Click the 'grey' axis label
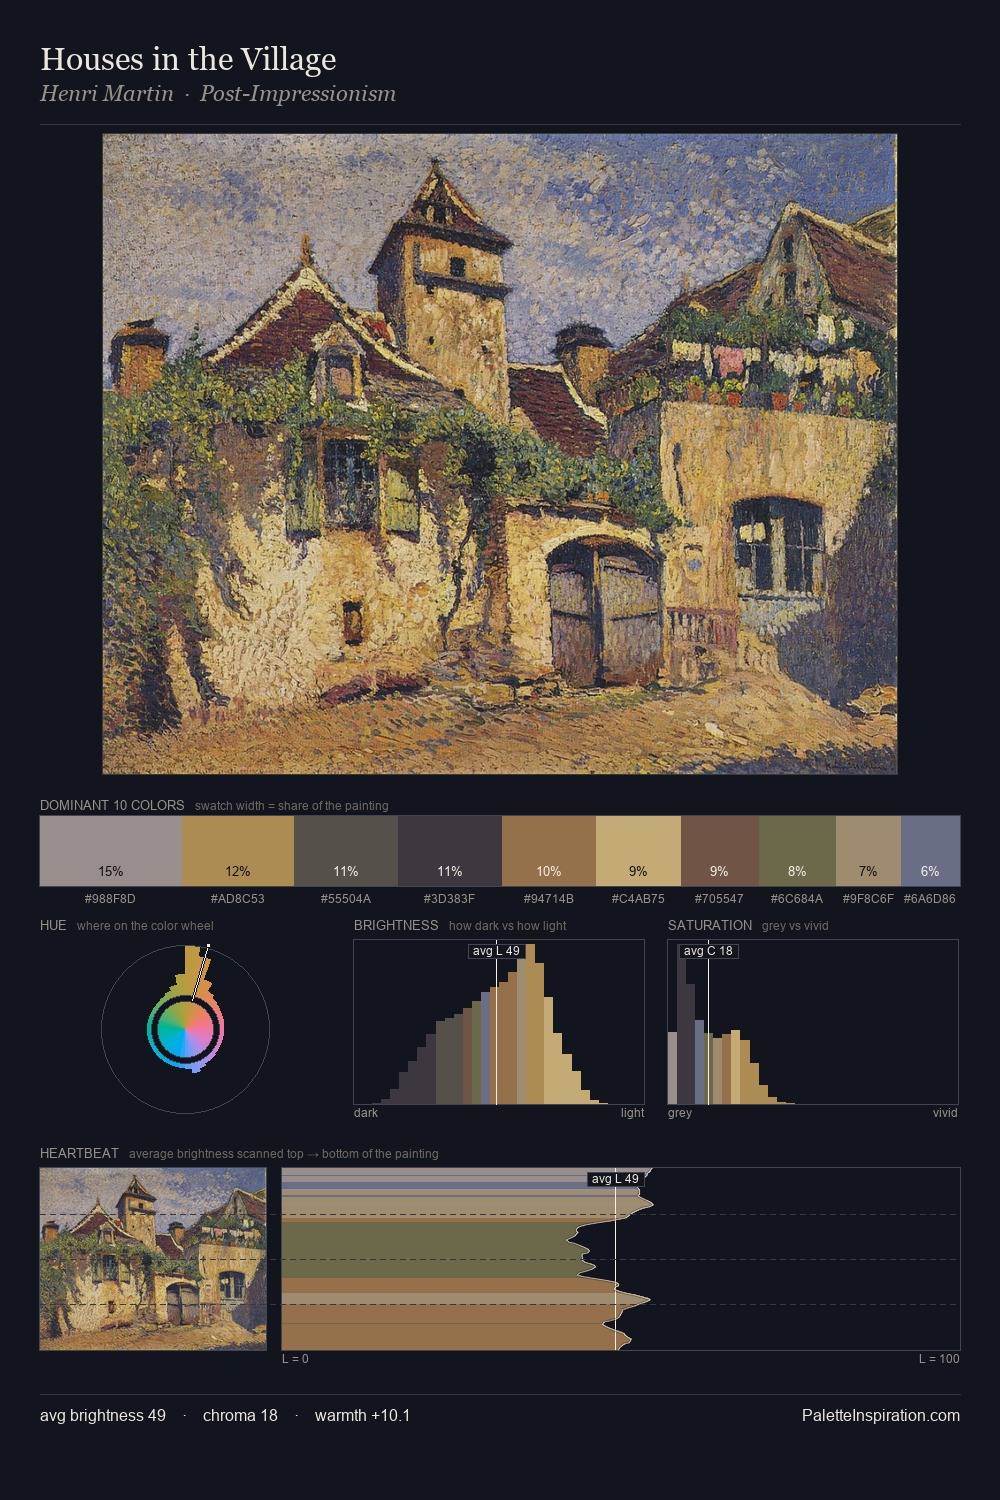Viewport: 1000px width, 1500px height. (x=680, y=1112)
